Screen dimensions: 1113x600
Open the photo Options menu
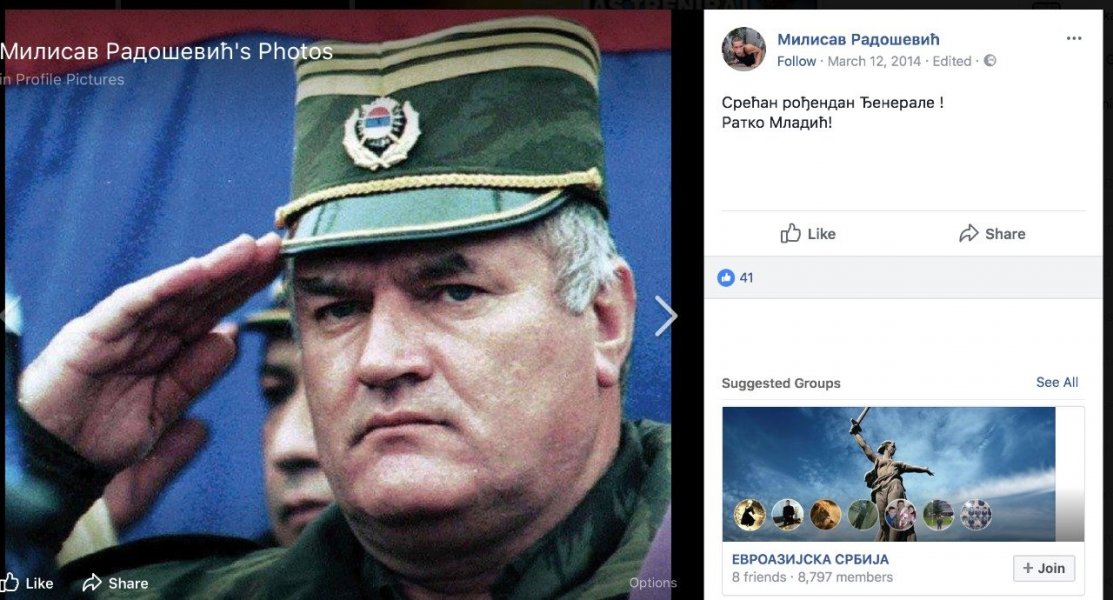click(652, 582)
